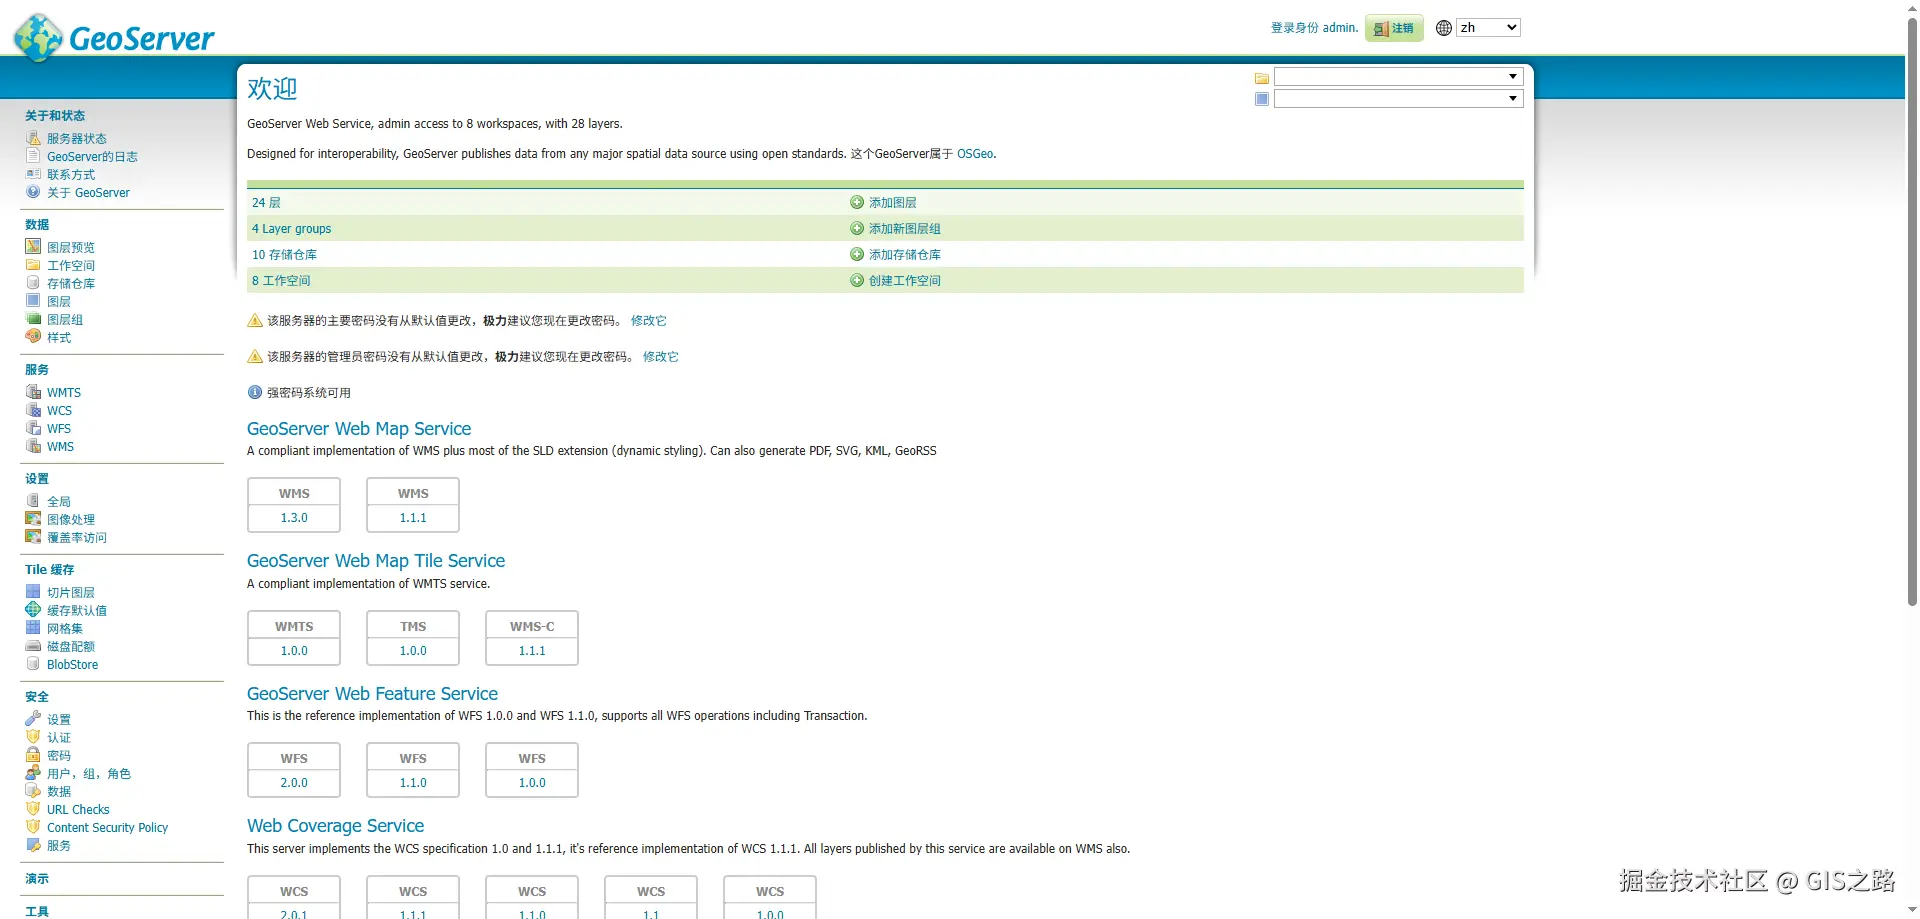Click the tile layers icon
1920x919 pixels.
point(33,592)
